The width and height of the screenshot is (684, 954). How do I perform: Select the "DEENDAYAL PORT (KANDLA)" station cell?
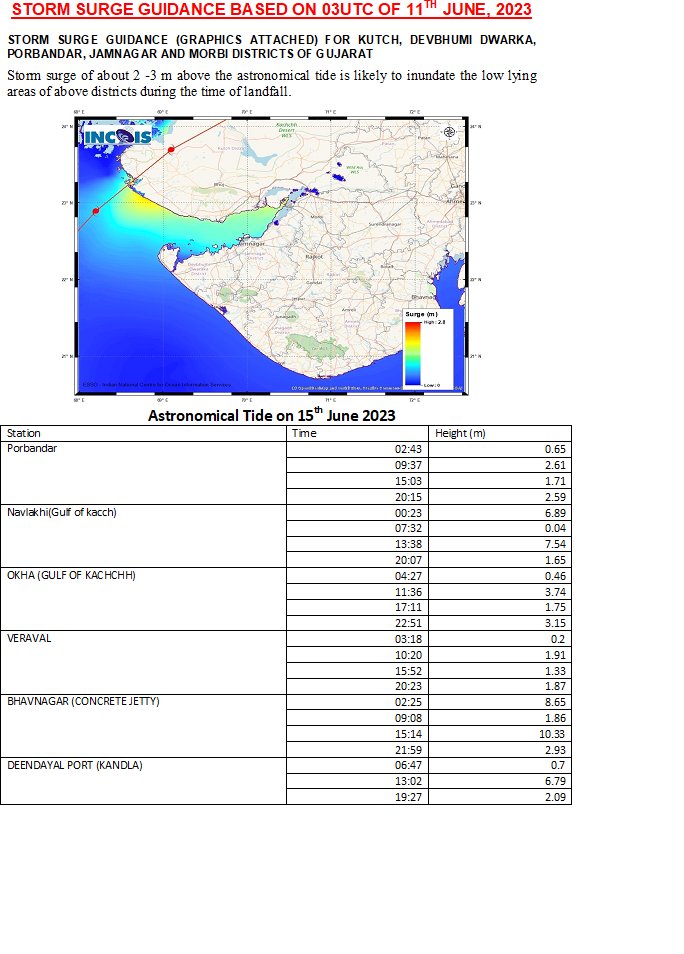tap(144, 781)
